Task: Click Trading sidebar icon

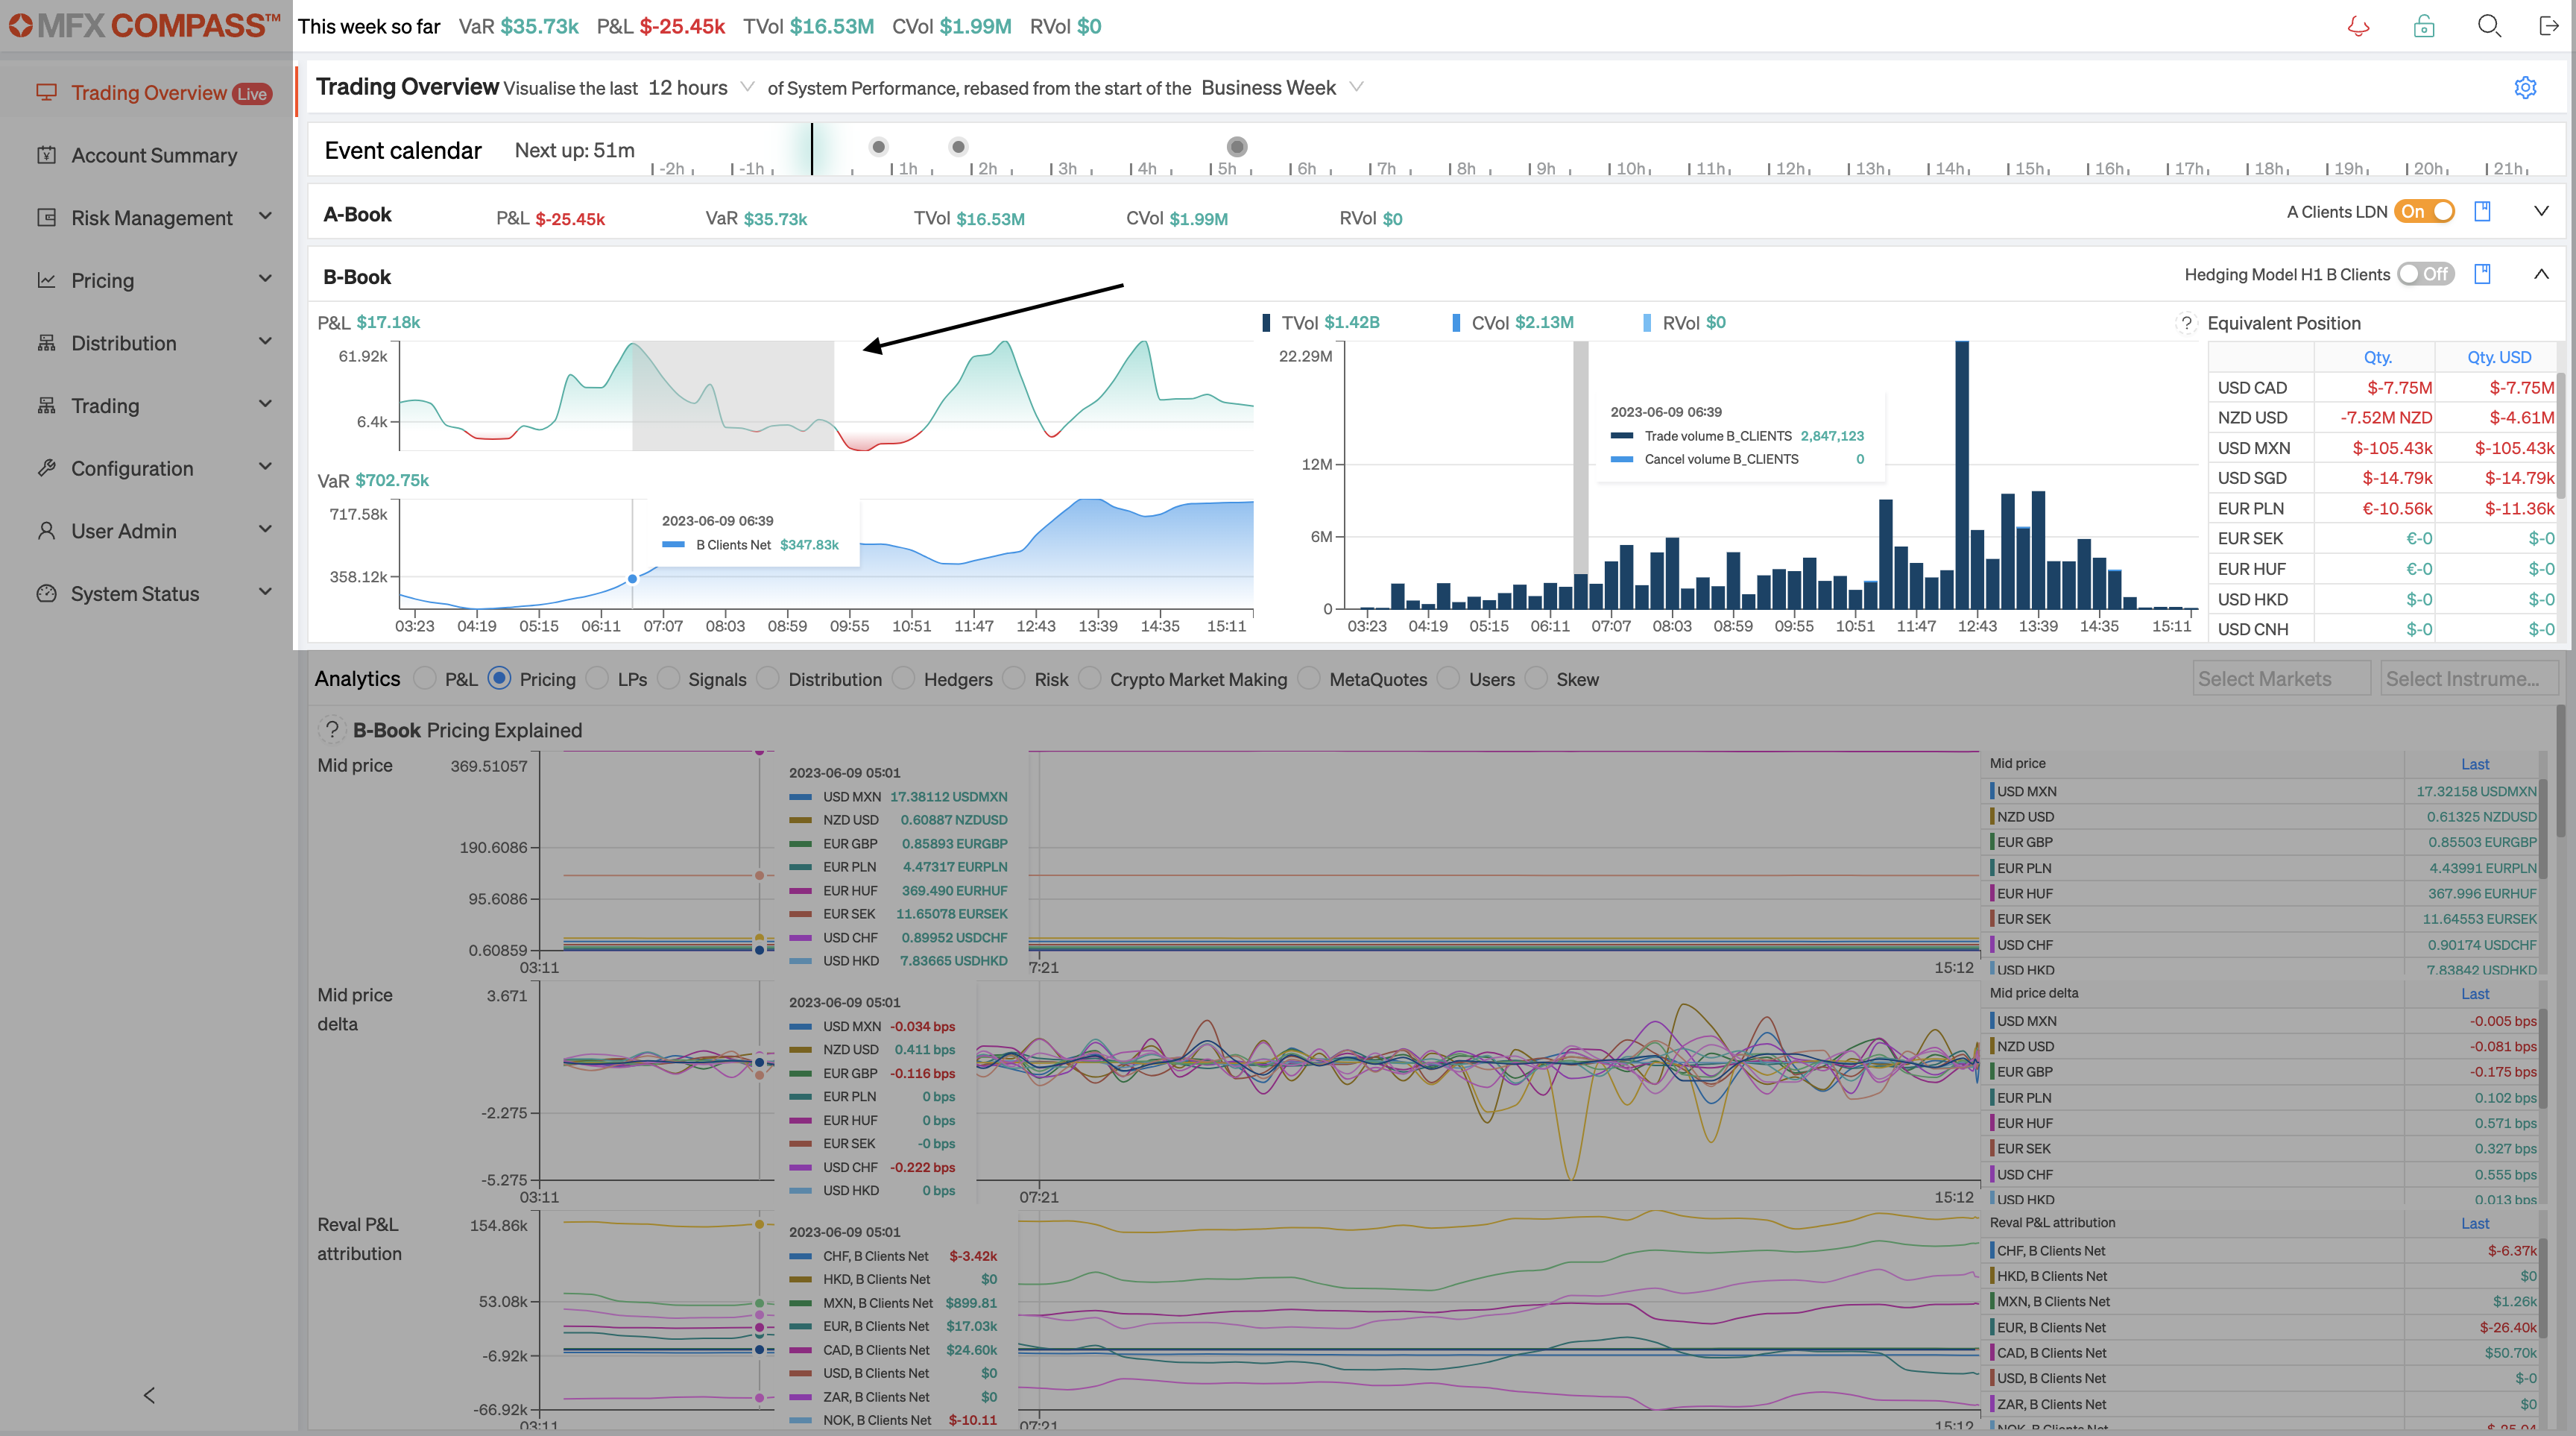Action: click(46, 405)
